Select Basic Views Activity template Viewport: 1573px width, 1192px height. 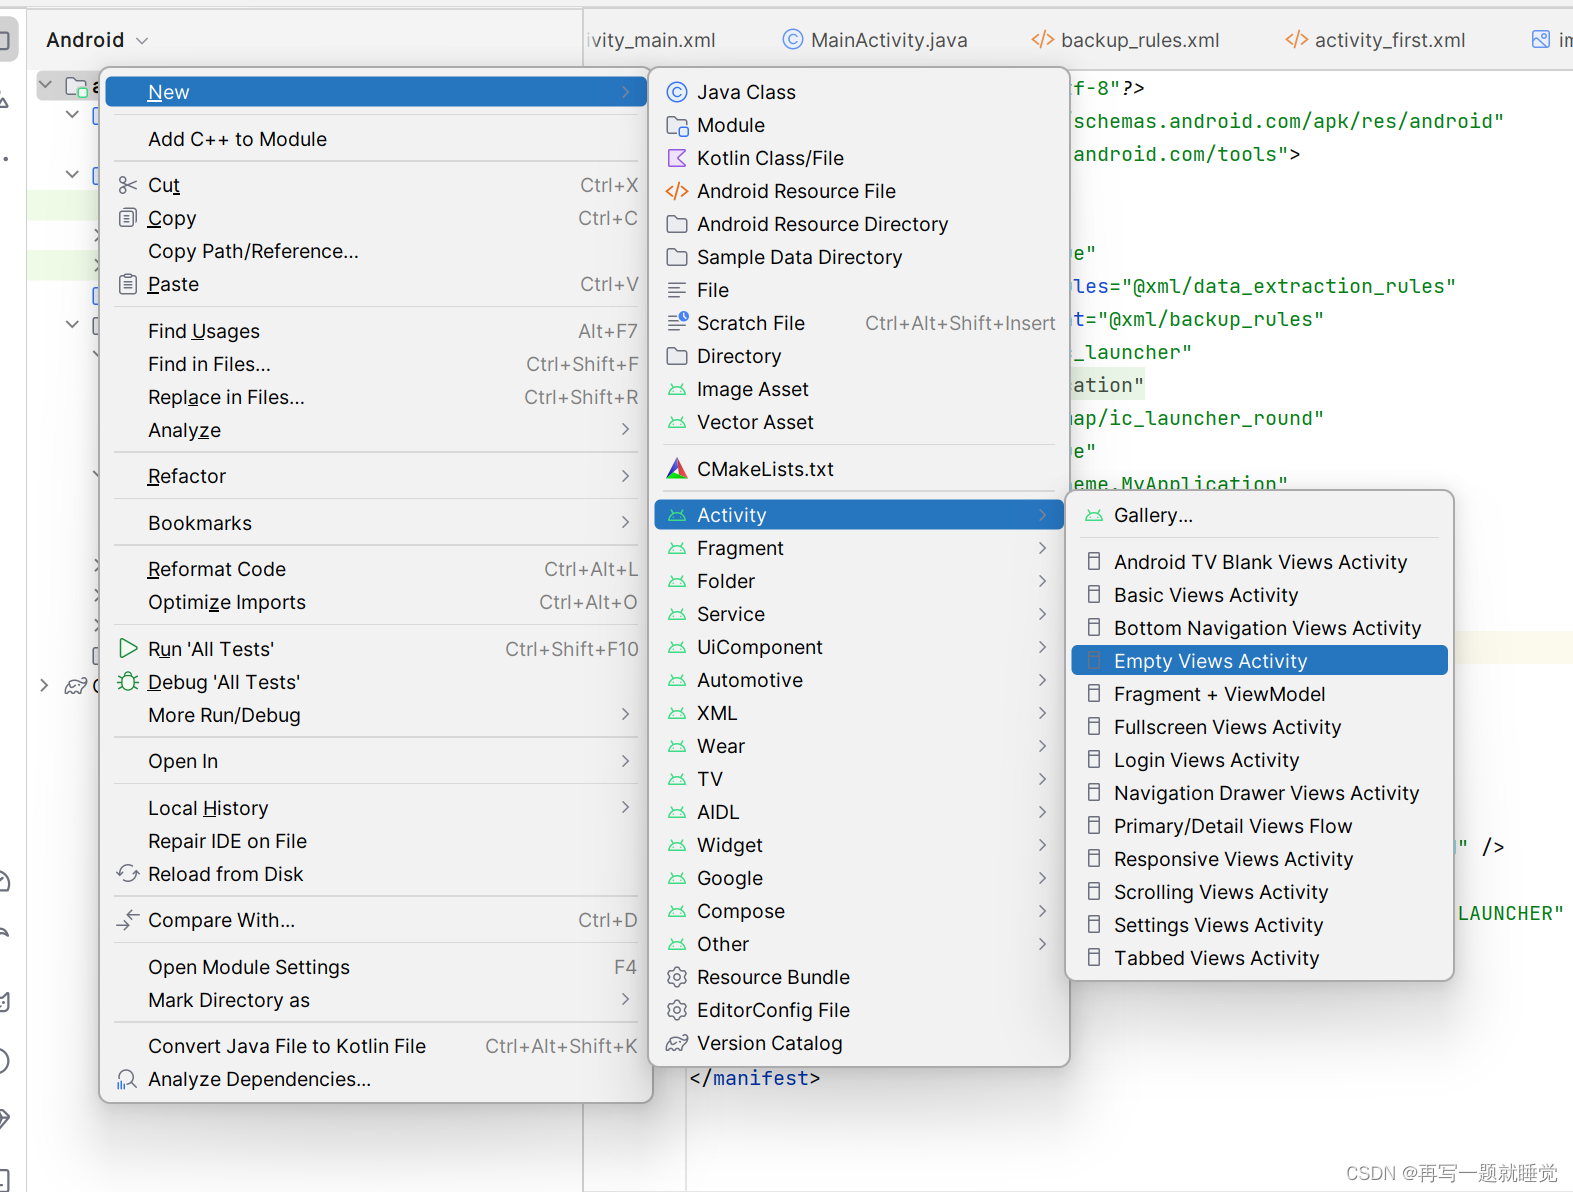click(1259, 595)
